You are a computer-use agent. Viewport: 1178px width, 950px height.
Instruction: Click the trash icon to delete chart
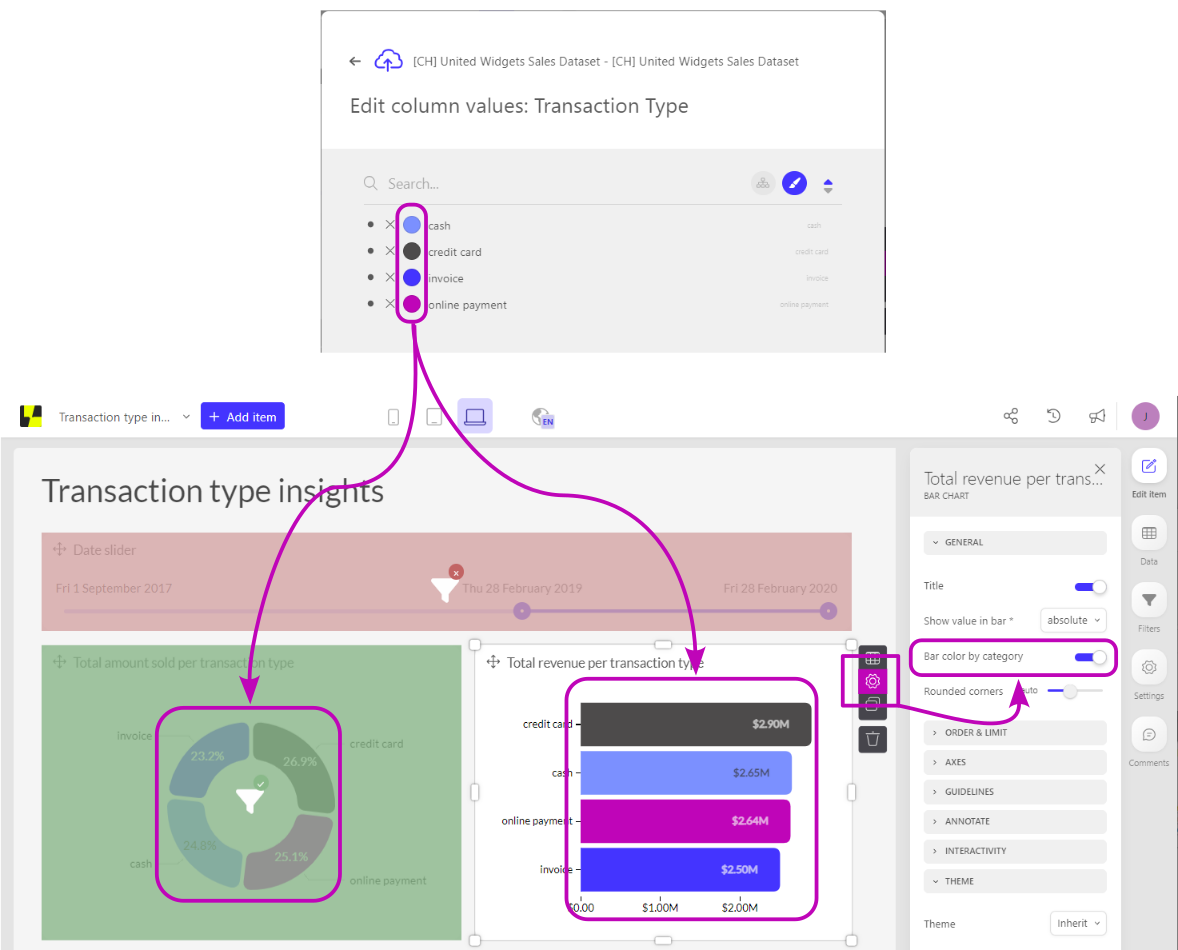pos(873,738)
